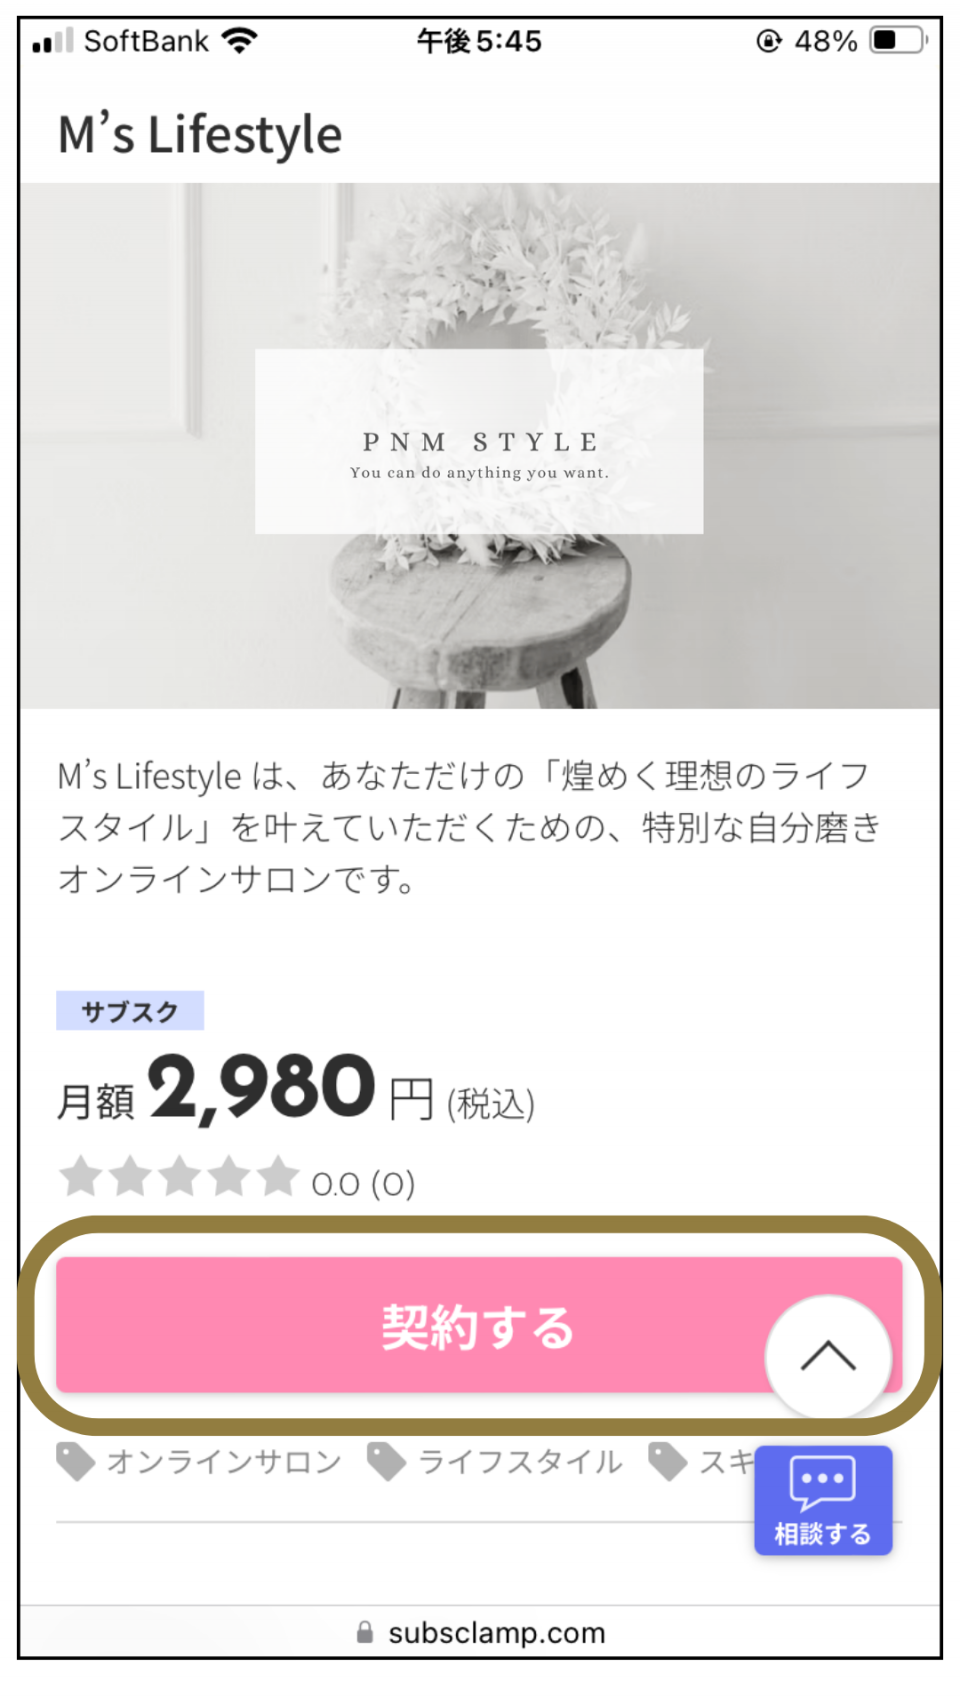The height and width of the screenshot is (1706, 960).
Task: Tap the 午後5:45 clock in status bar
Action: pos(479,41)
